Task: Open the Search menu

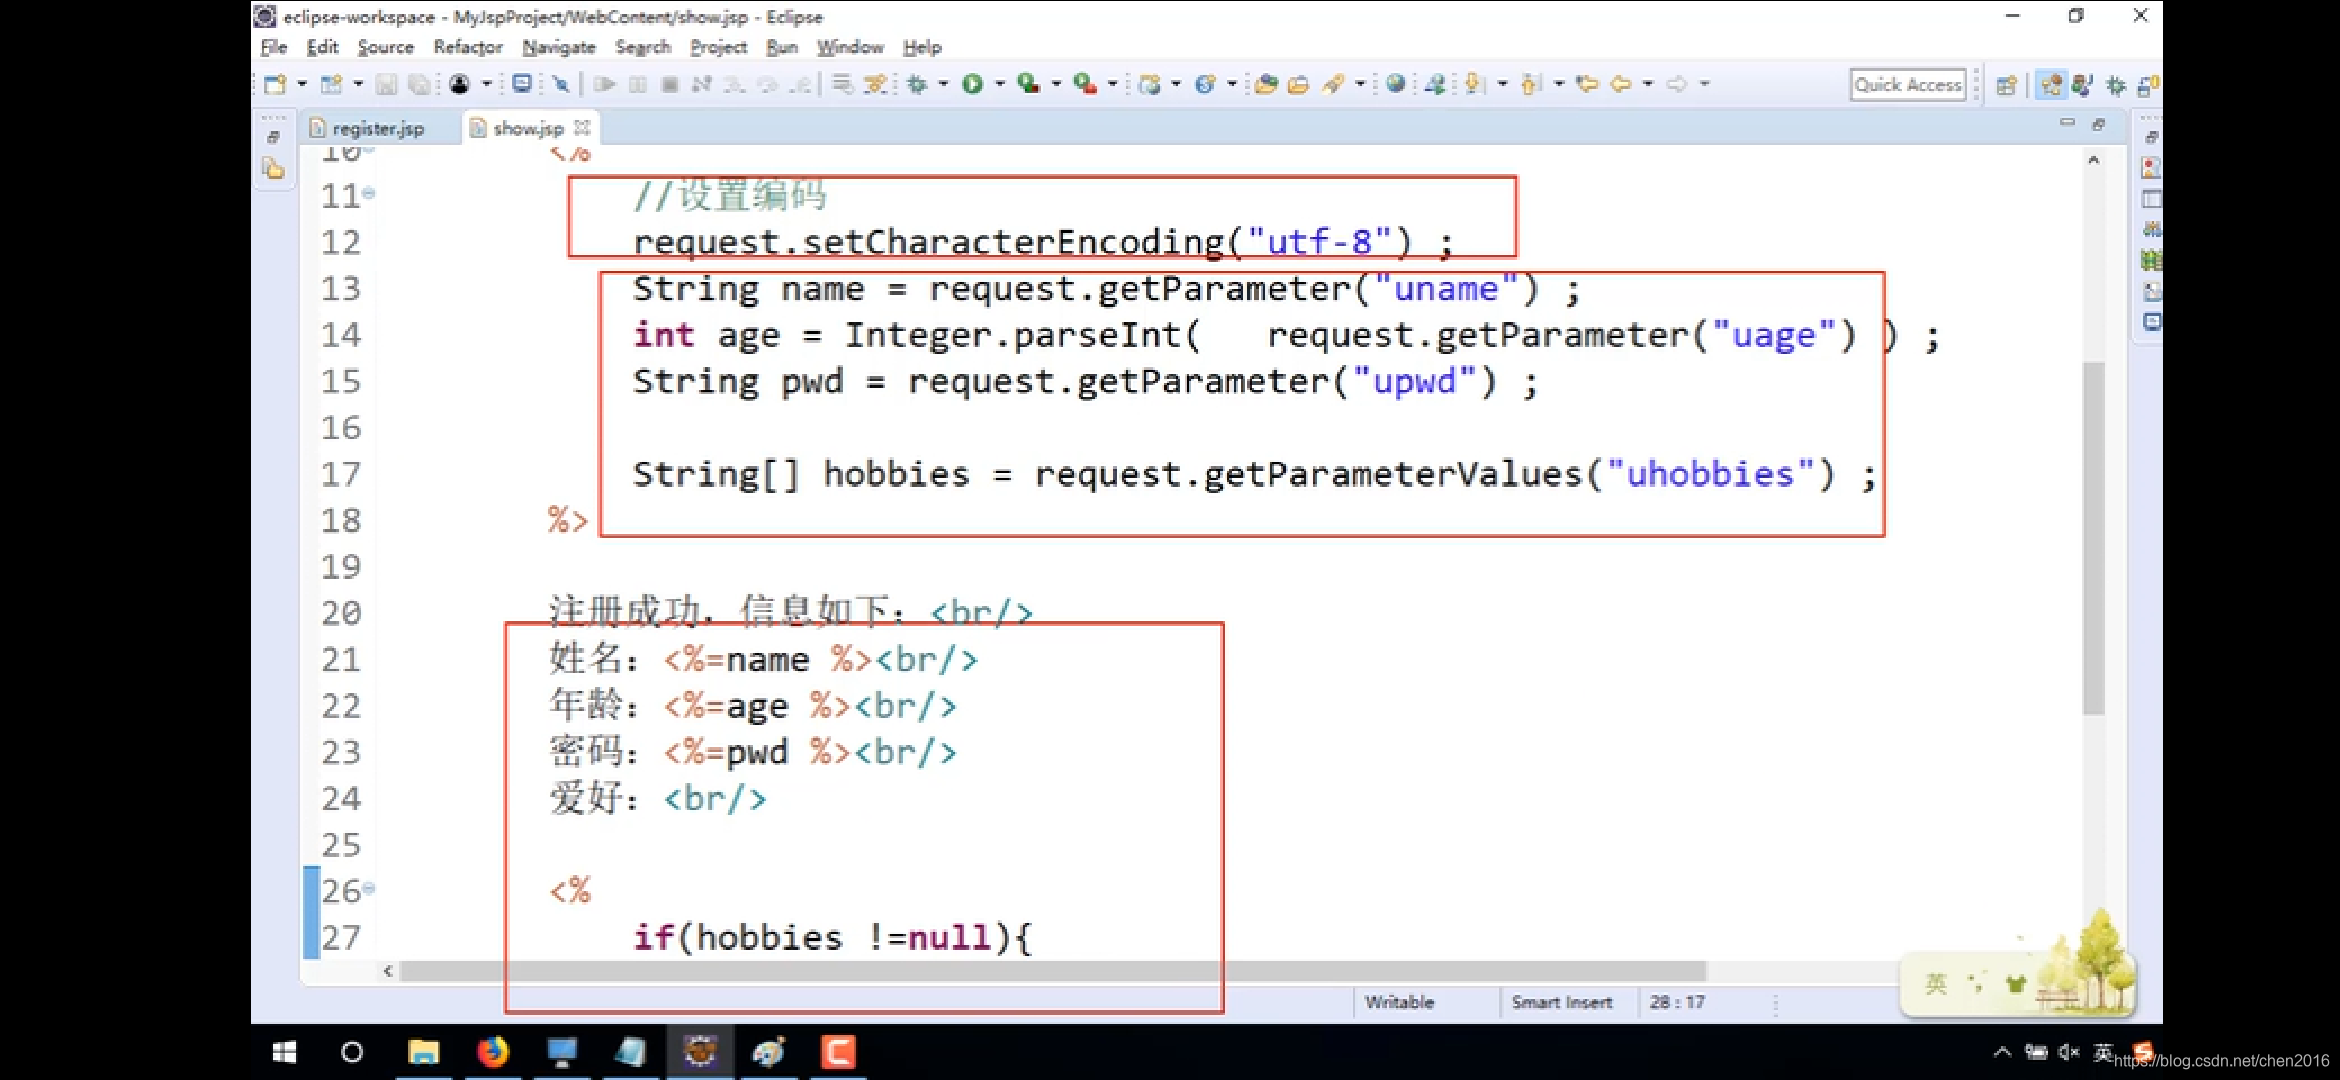Action: click(642, 47)
